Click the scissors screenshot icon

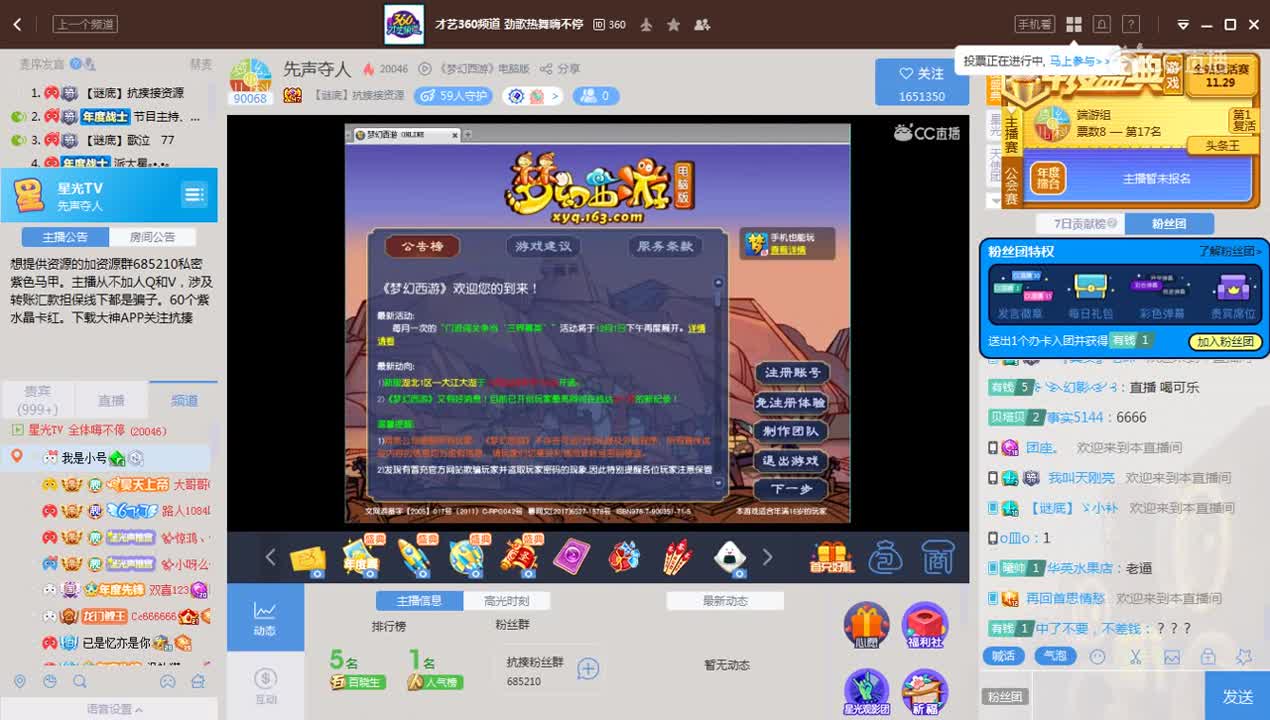(x=1135, y=657)
